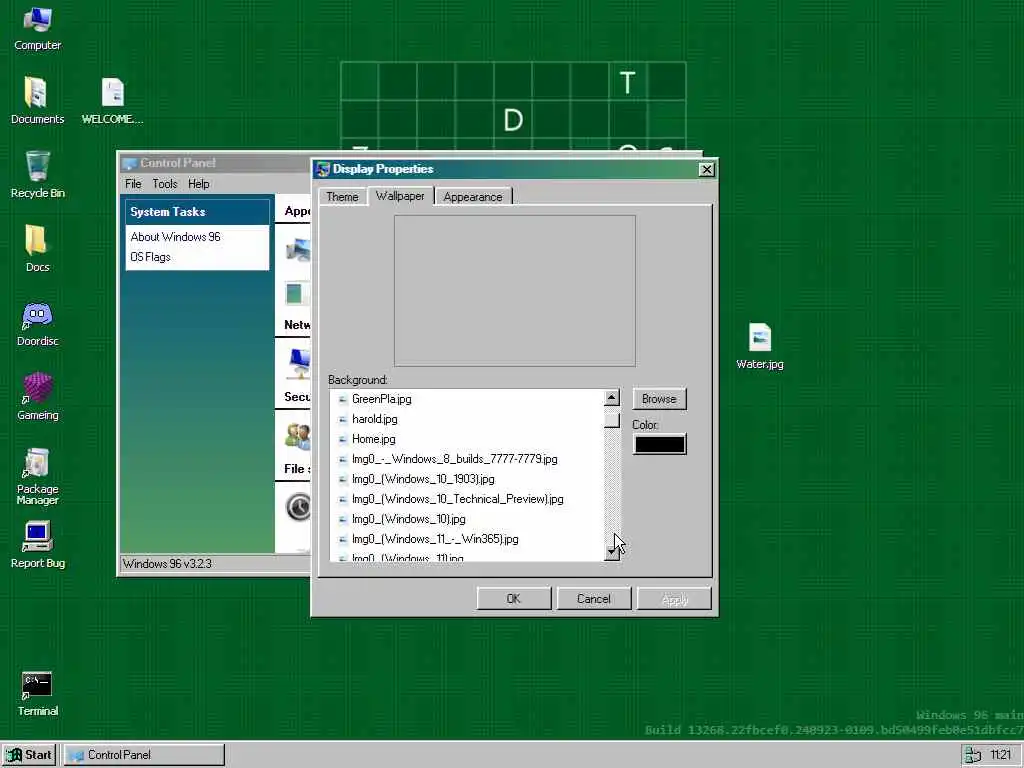Click the Display Properties title bar icon
This screenshot has height=768, width=1024.
click(x=323, y=169)
